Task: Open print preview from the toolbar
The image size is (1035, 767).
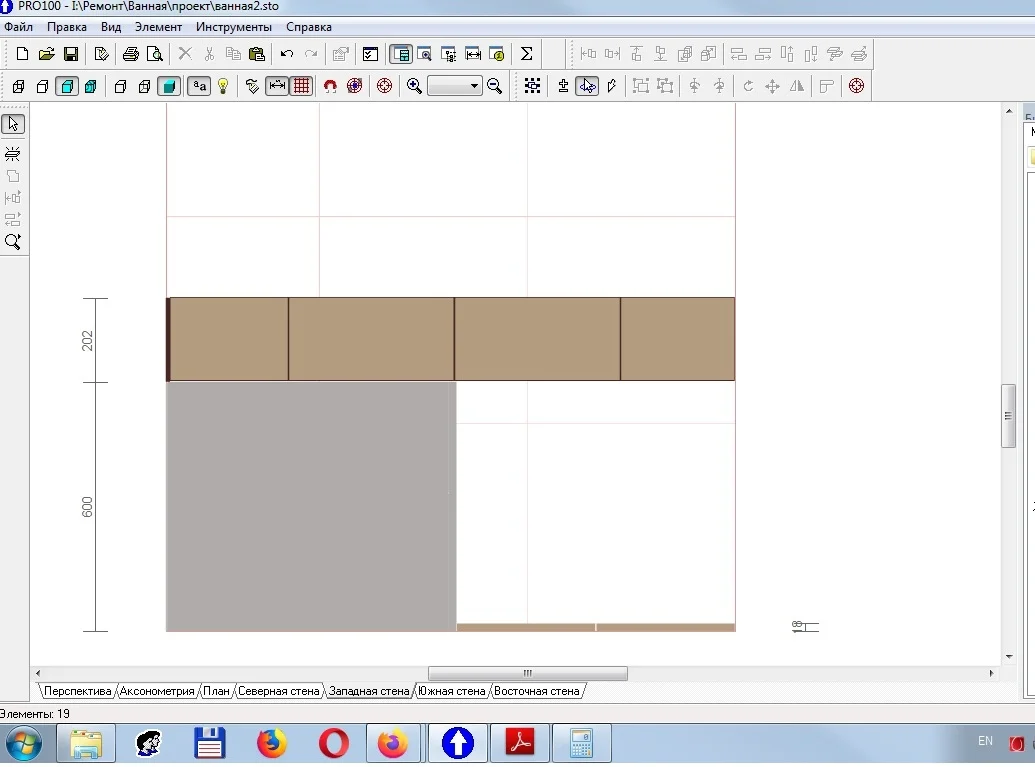Action: tap(154, 54)
